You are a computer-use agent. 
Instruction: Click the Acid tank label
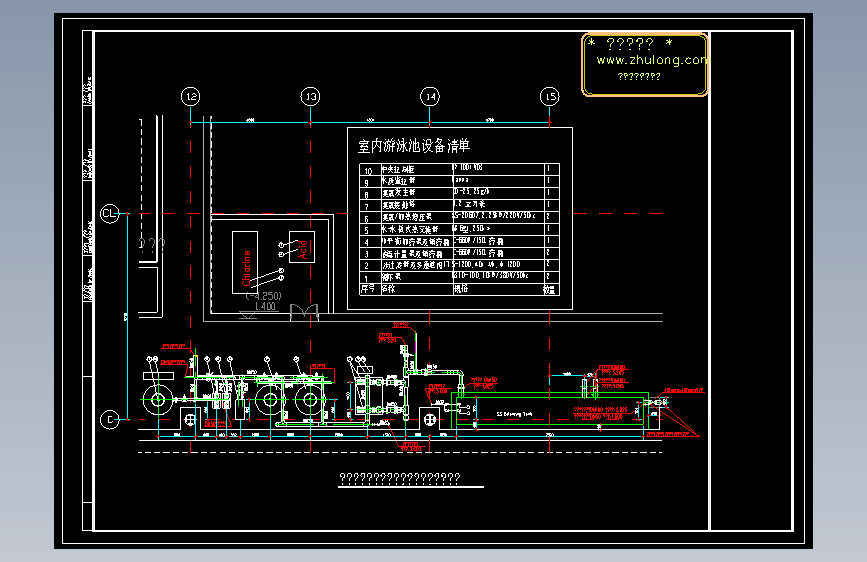[x=302, y=249]
